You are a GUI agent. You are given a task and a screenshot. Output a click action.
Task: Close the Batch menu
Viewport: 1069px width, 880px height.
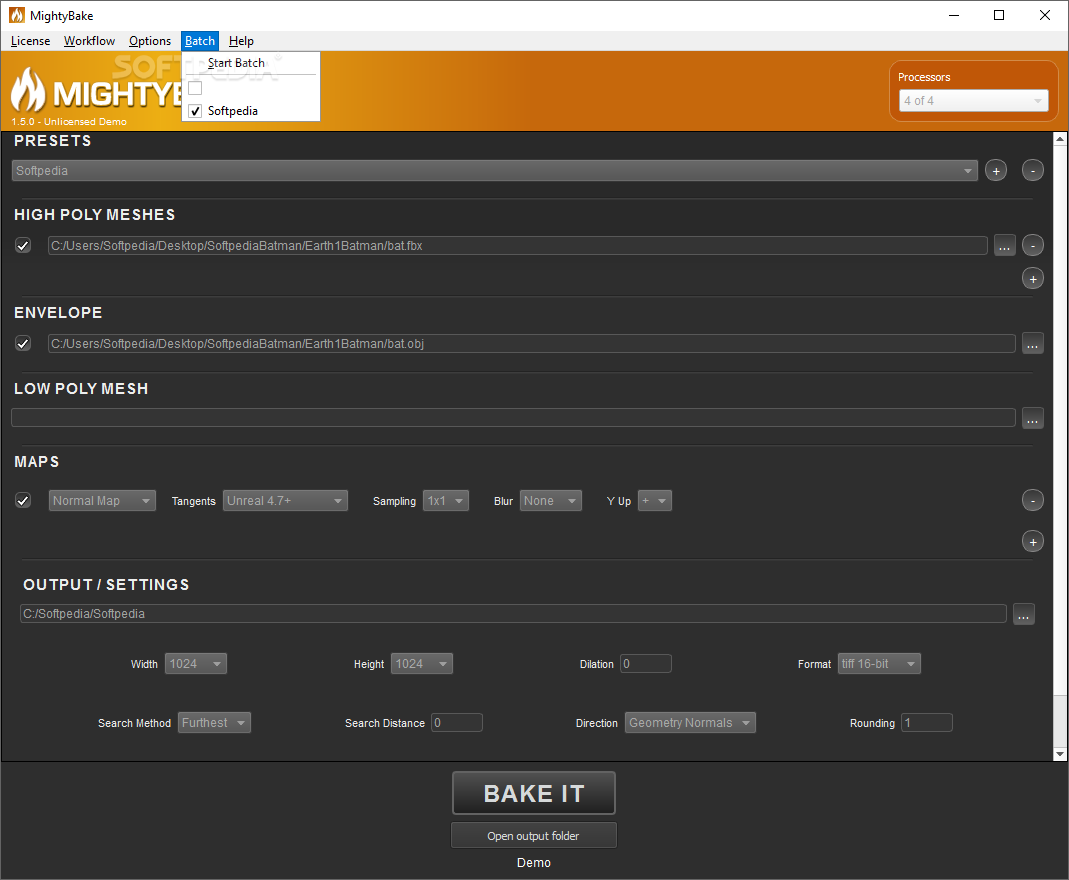tap(200, 41)
